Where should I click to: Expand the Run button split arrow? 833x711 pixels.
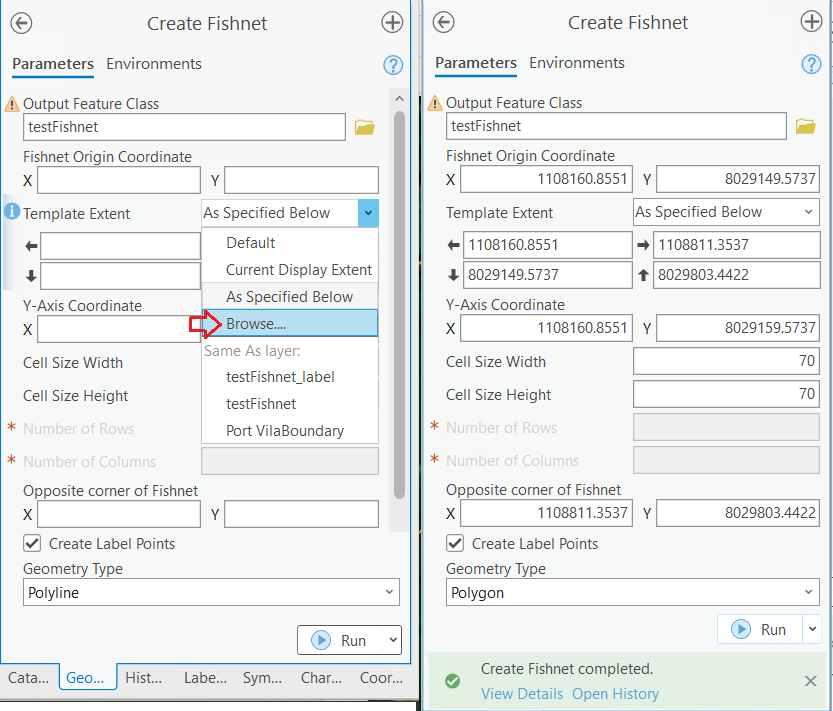click(x=393, y=639)
